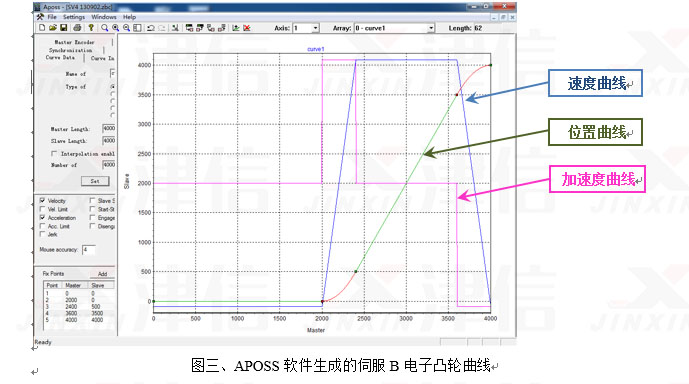Click the Print toolbar icon
689x384 pixels.
[77, 28]
